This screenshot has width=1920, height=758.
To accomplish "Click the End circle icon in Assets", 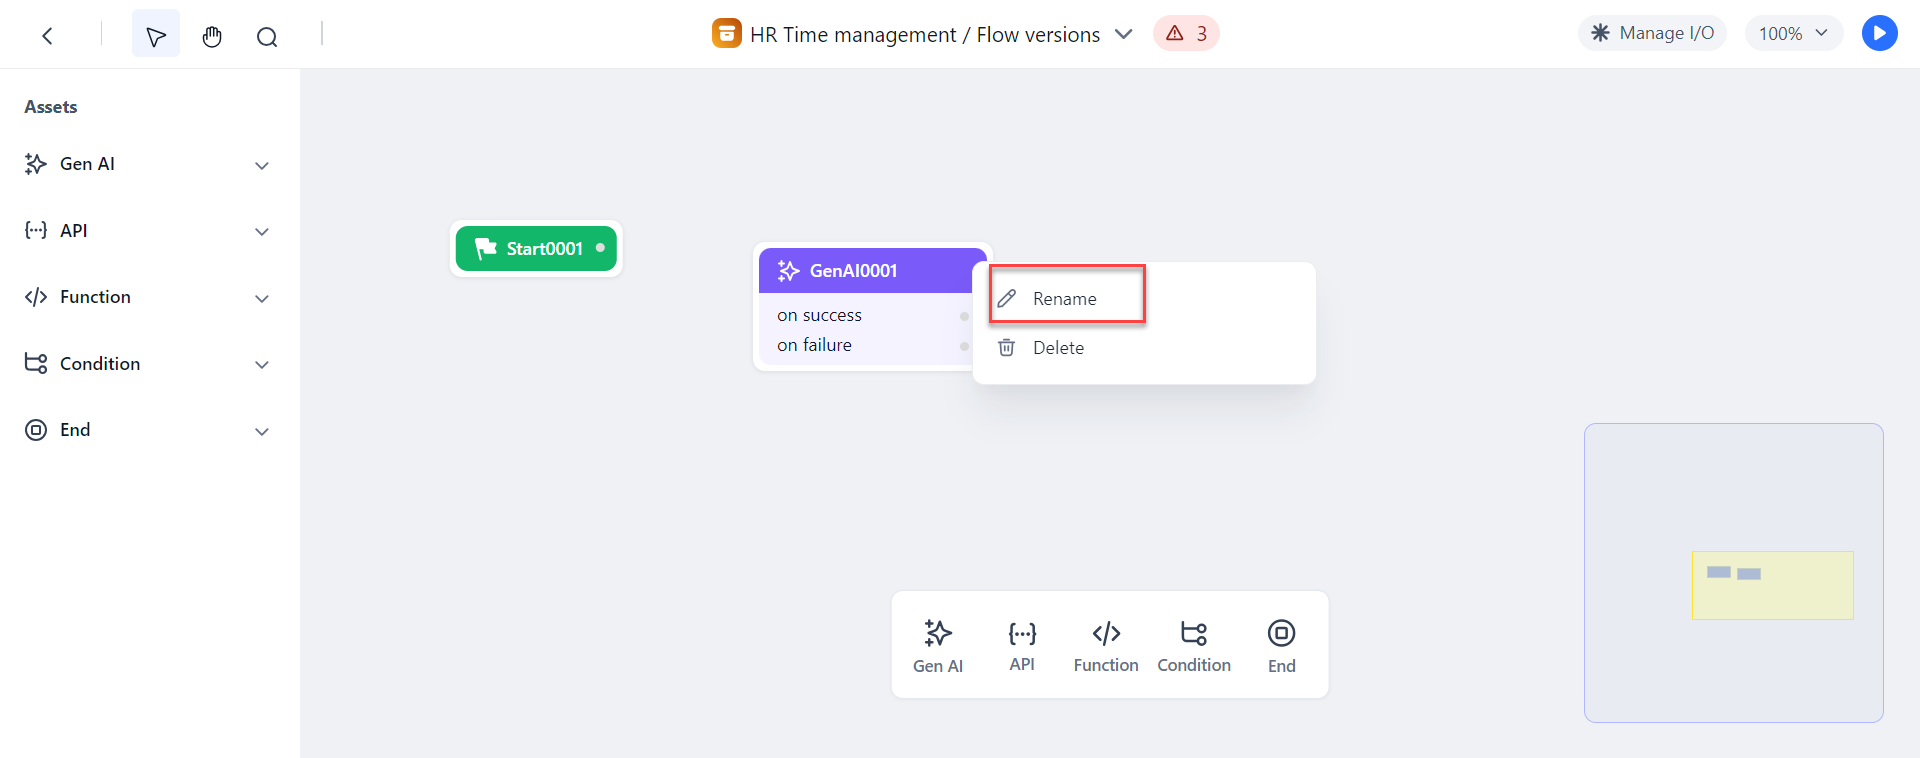I will pyautogui.click(x=36, y=430).
